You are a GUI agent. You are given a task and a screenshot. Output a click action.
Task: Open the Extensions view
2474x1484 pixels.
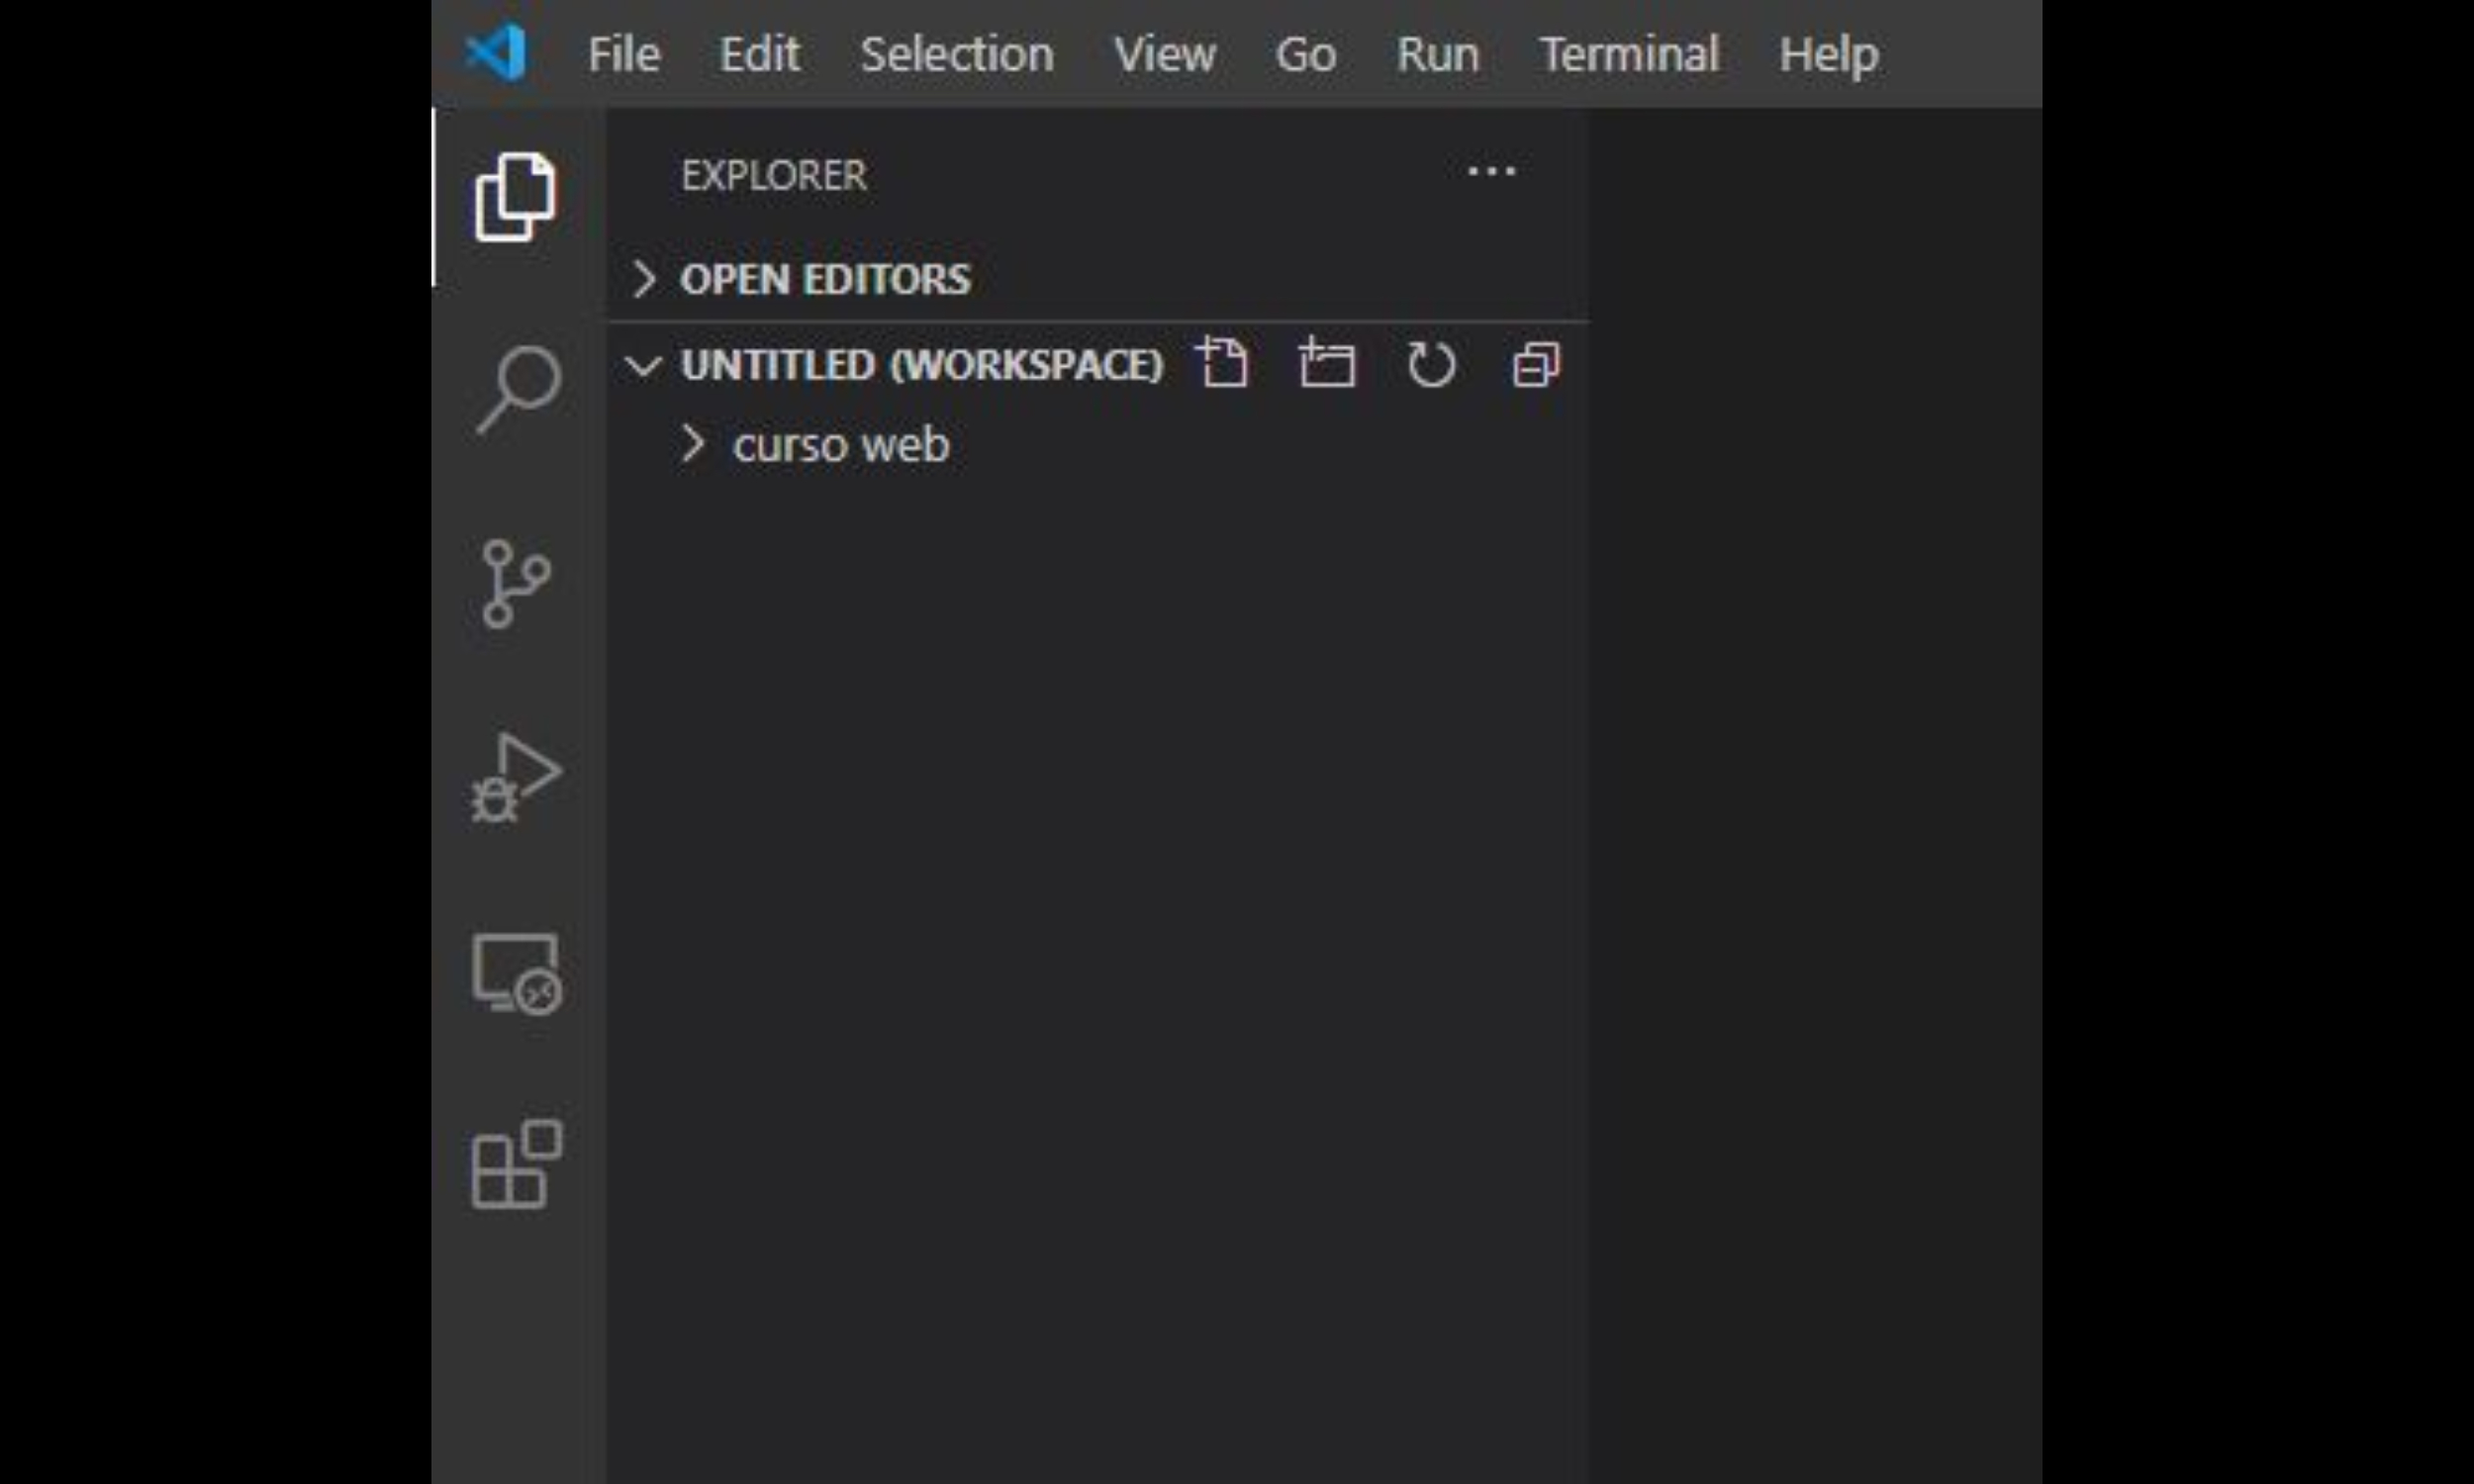click(x=517, y=1165)
